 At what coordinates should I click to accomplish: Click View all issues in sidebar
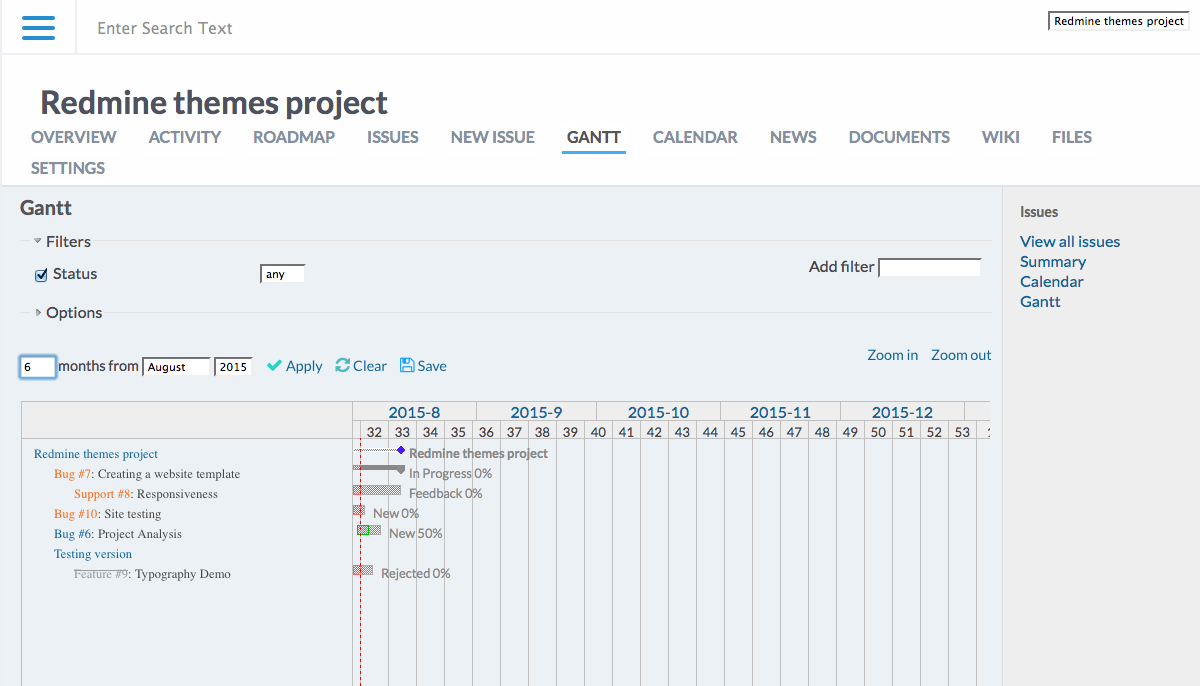(1069, 242)
